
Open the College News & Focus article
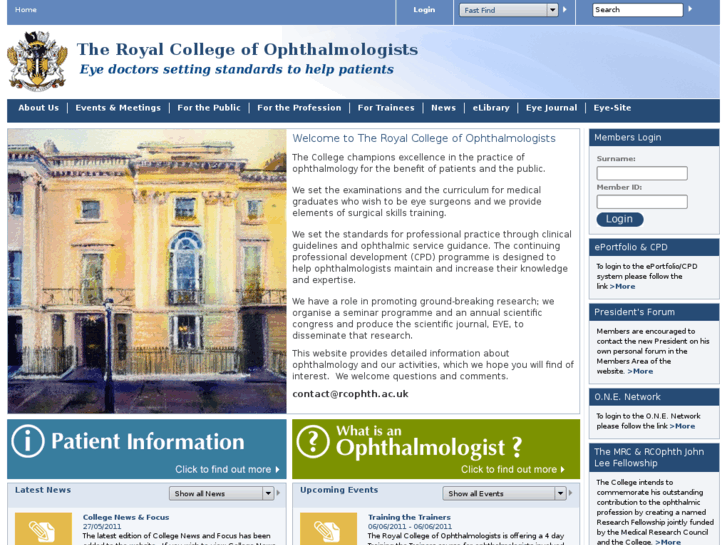126,517
